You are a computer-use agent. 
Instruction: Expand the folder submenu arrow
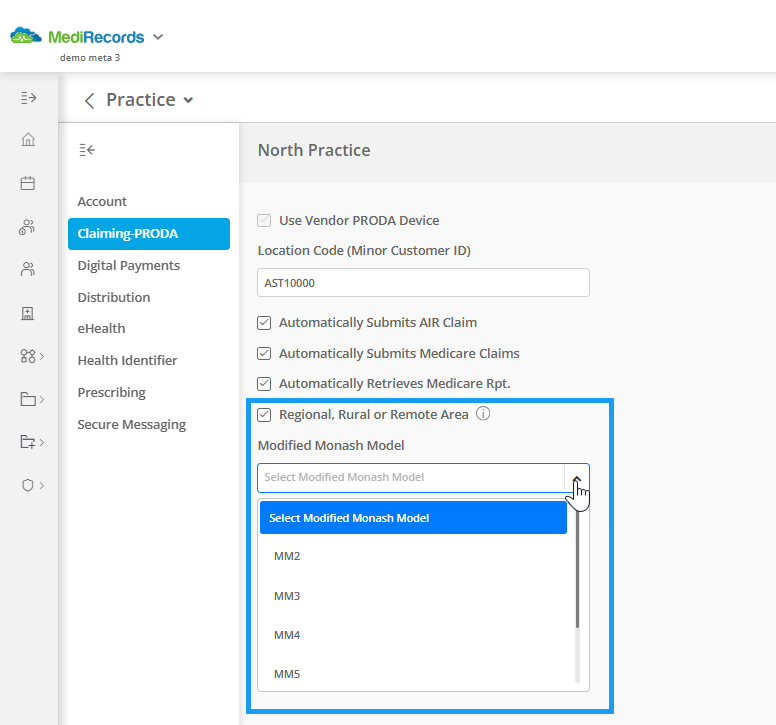coord(42,399)
